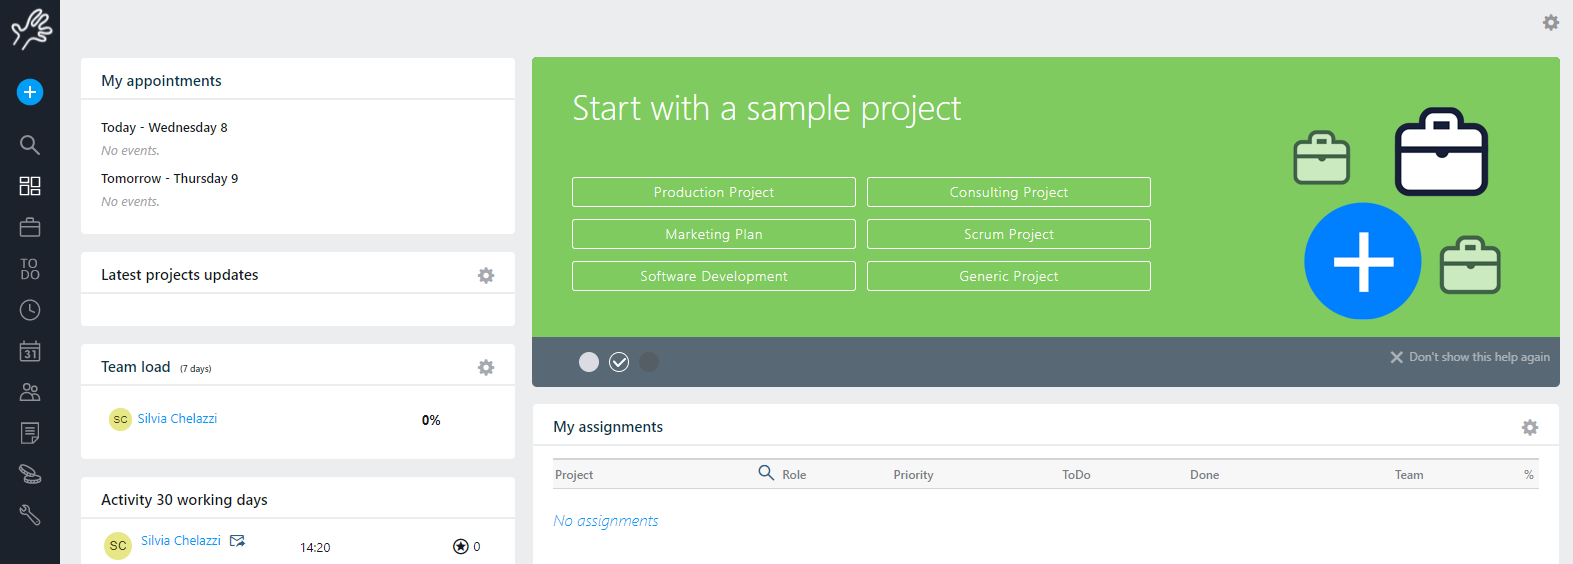This screenshot has height=564, width=1573.
Task: Open search from the sidebar magnifier icon
Action: pyautogui.click(x=30, y=145)
